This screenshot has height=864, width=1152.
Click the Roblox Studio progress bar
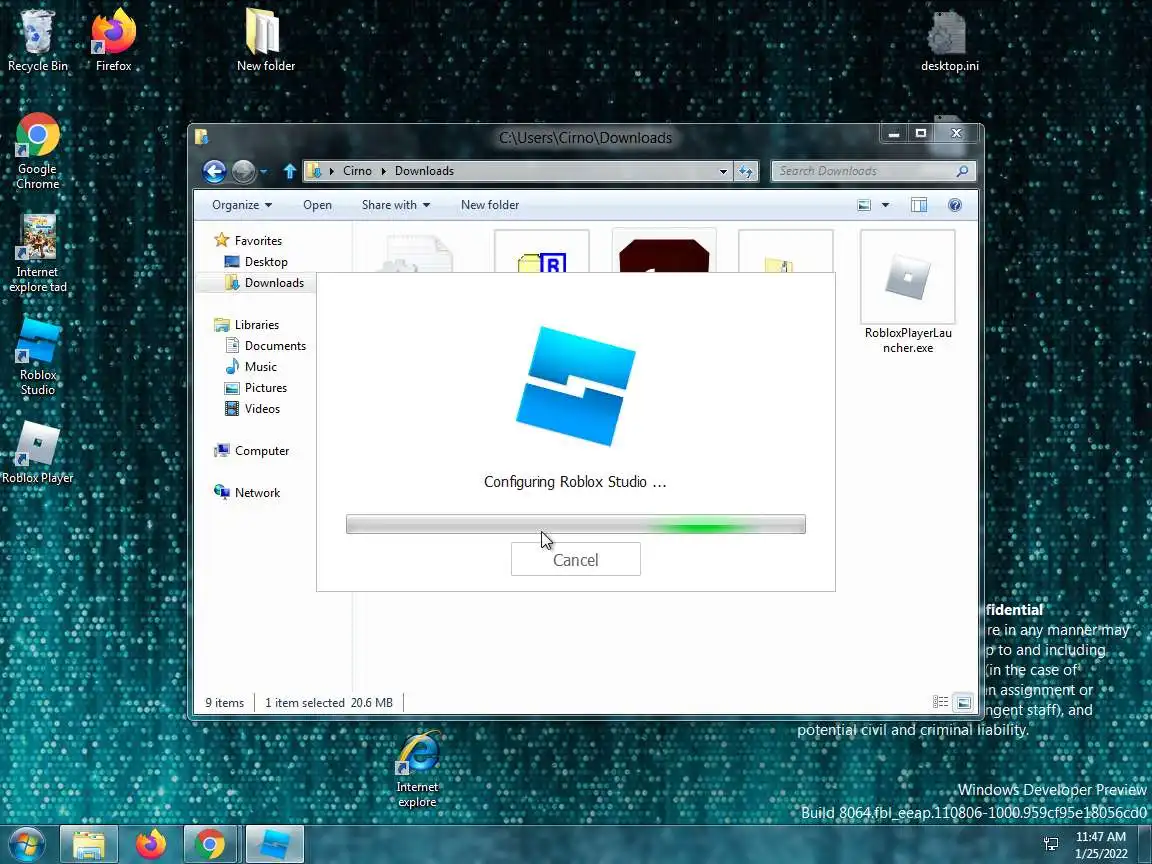point(575,524)
